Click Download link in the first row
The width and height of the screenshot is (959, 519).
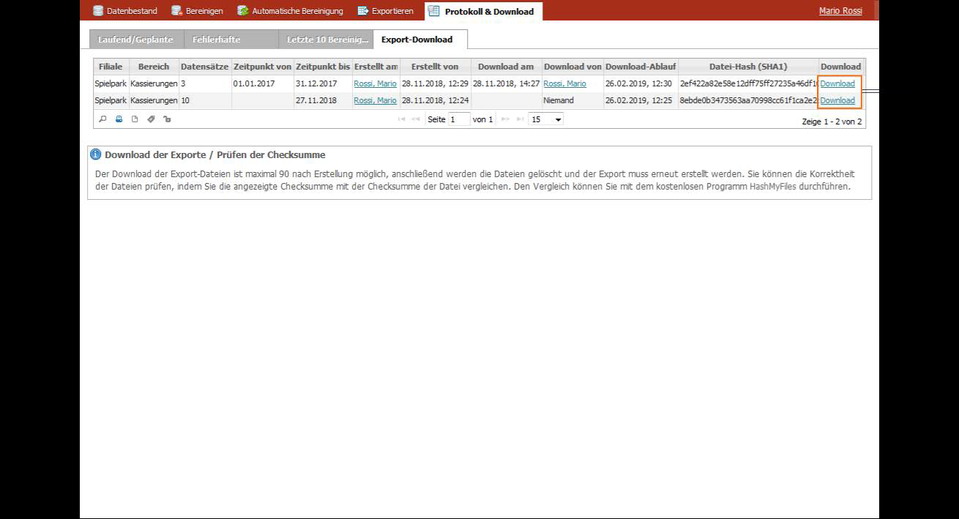[x=837, y=84]
